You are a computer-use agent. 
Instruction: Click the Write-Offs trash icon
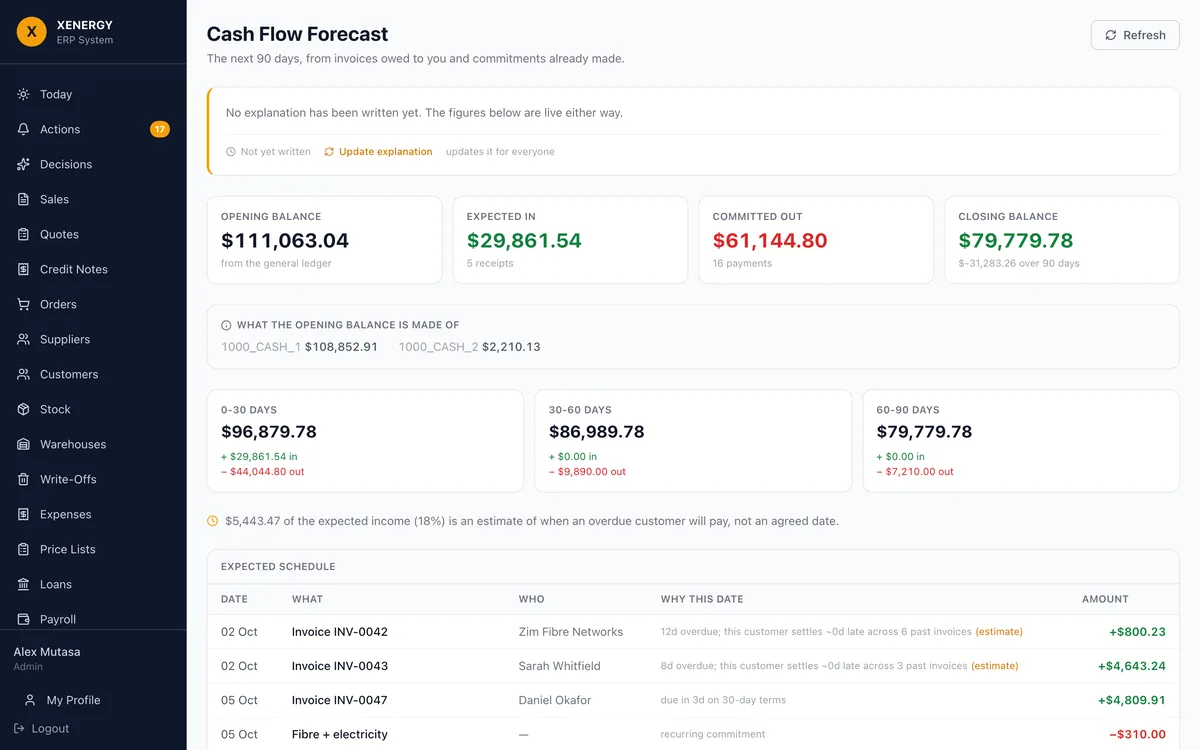point(23,479)
